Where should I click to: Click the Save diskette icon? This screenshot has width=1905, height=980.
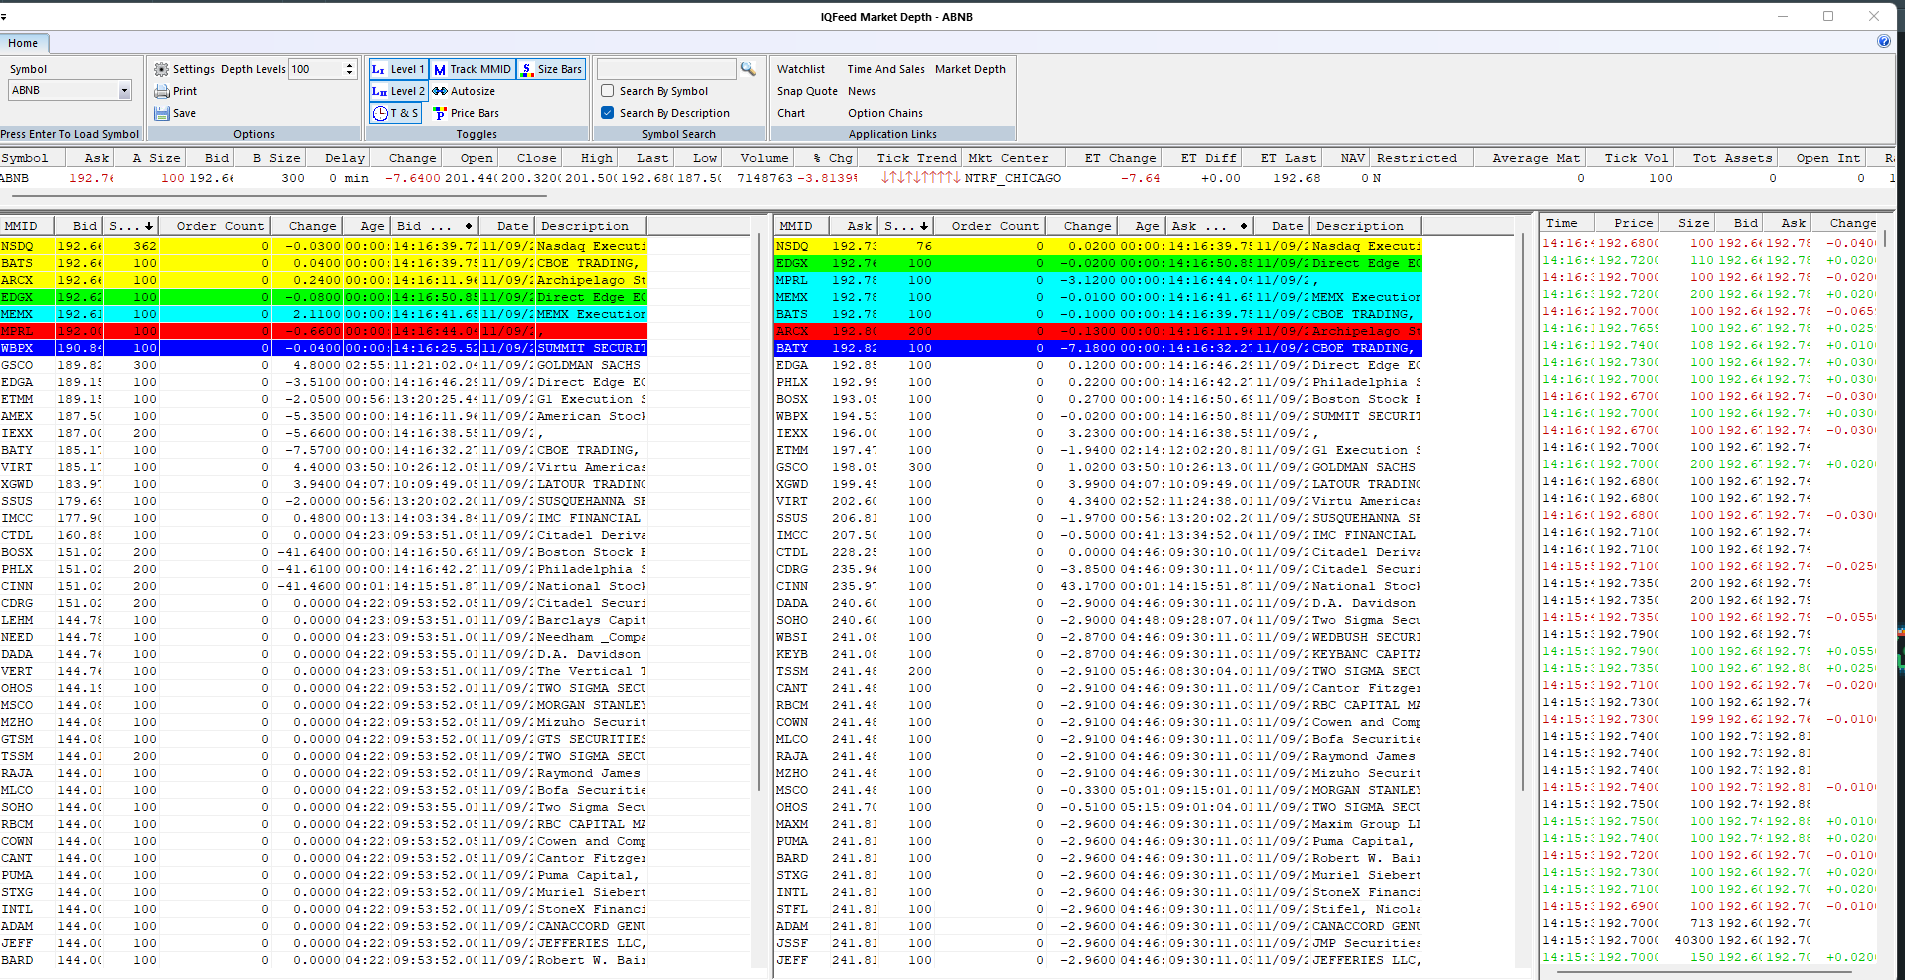click(x=162, y=113)
